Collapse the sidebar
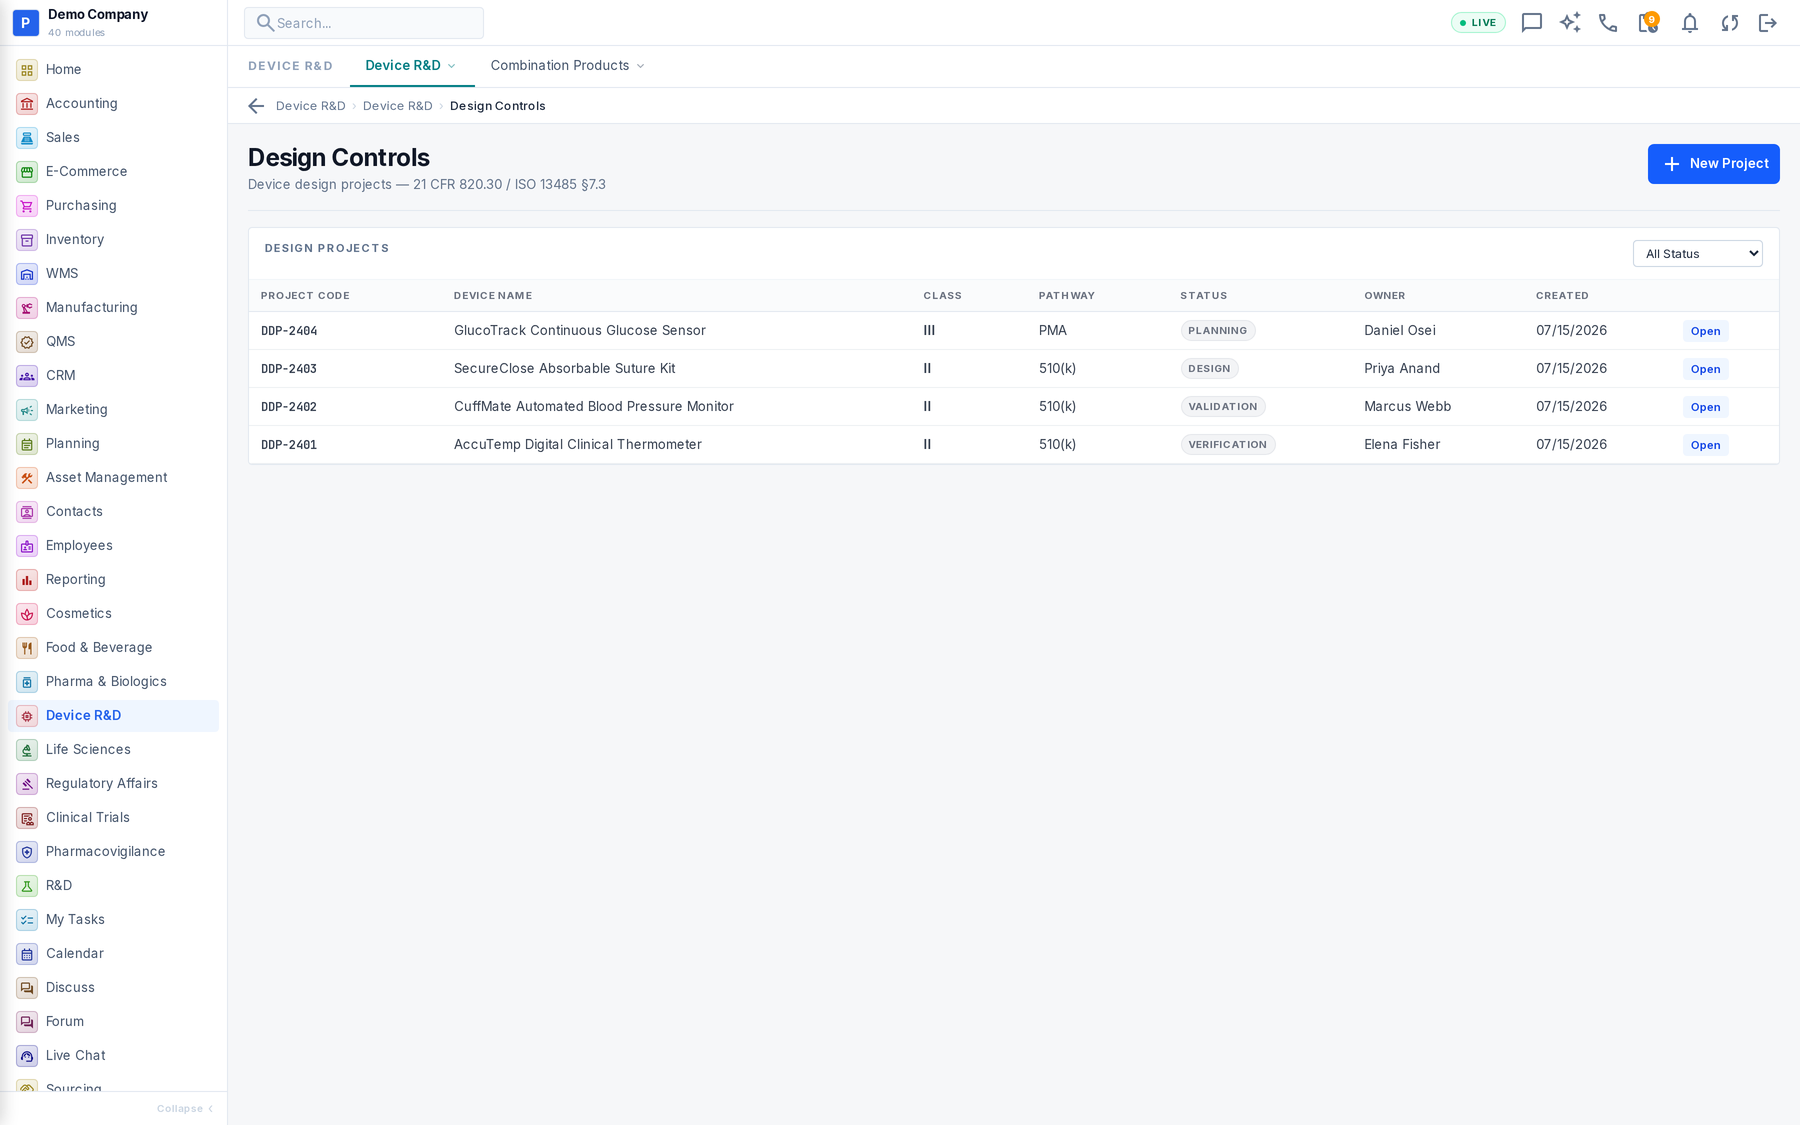 coord(185,1108)
